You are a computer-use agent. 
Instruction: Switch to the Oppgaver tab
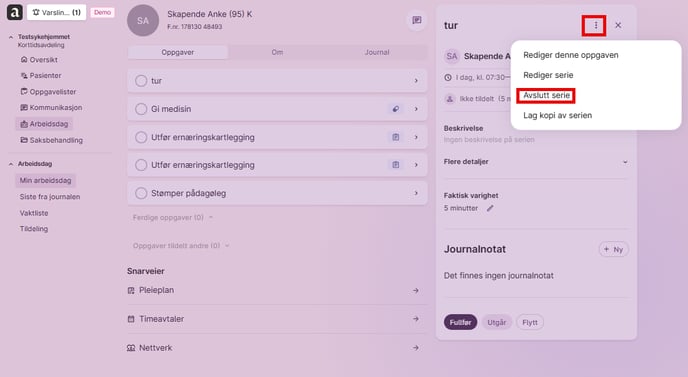point(178,52)
